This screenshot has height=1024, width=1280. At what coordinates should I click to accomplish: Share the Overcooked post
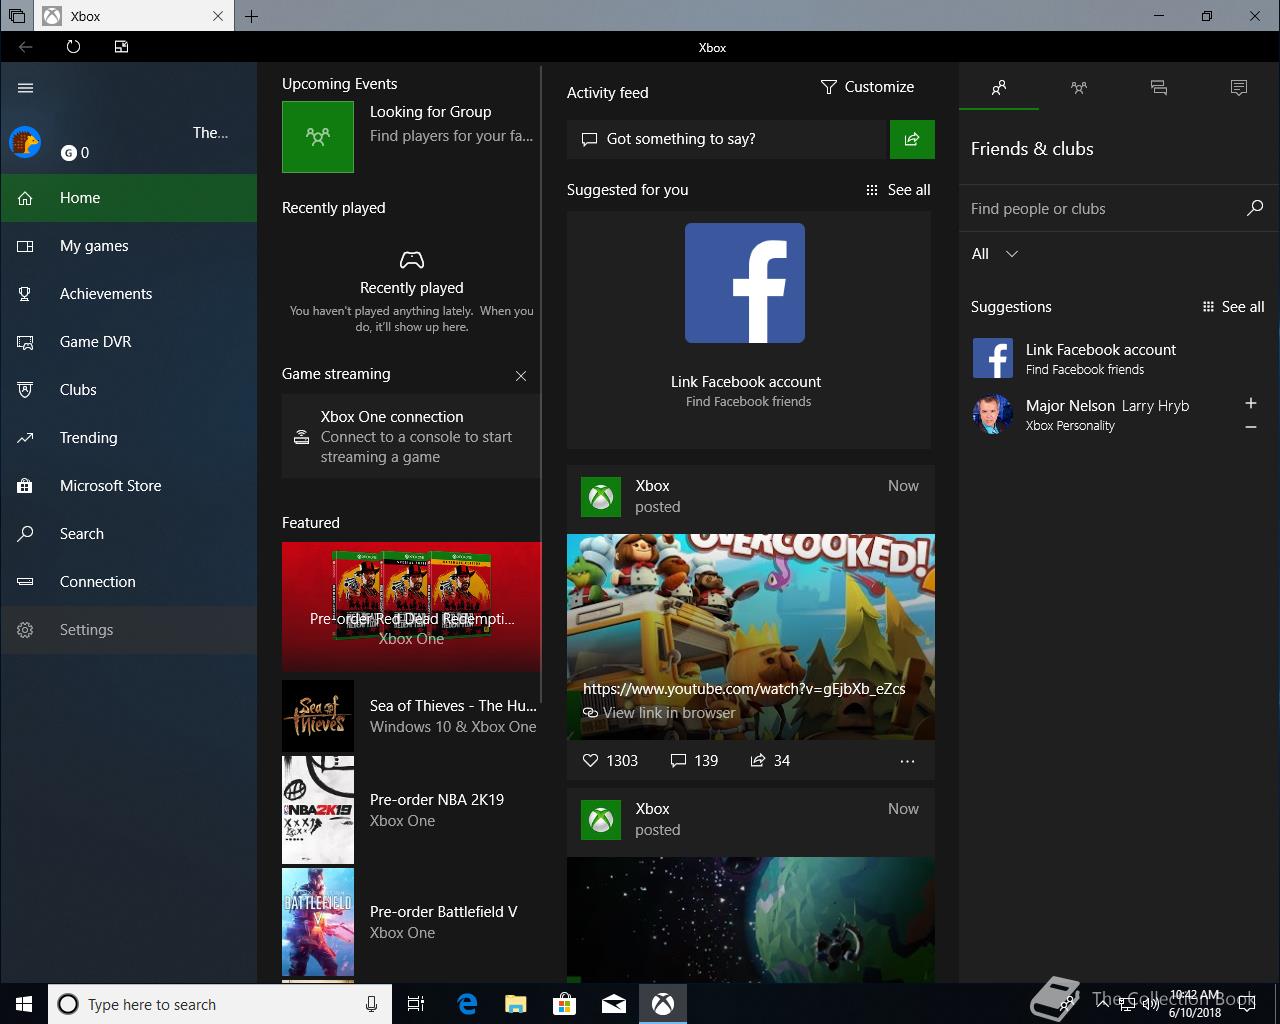770,761
